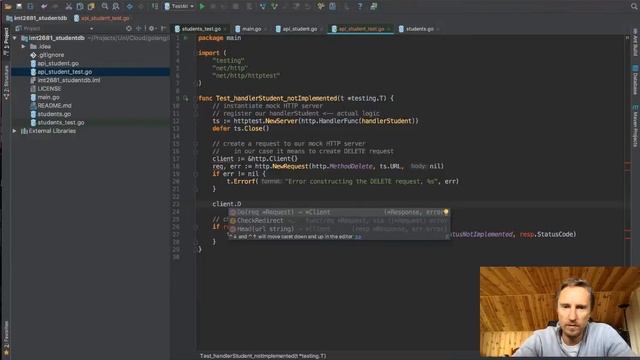Open the Replace toolbar icon
The width and height of the screenshot is (640, 360).
coord(116,7)
